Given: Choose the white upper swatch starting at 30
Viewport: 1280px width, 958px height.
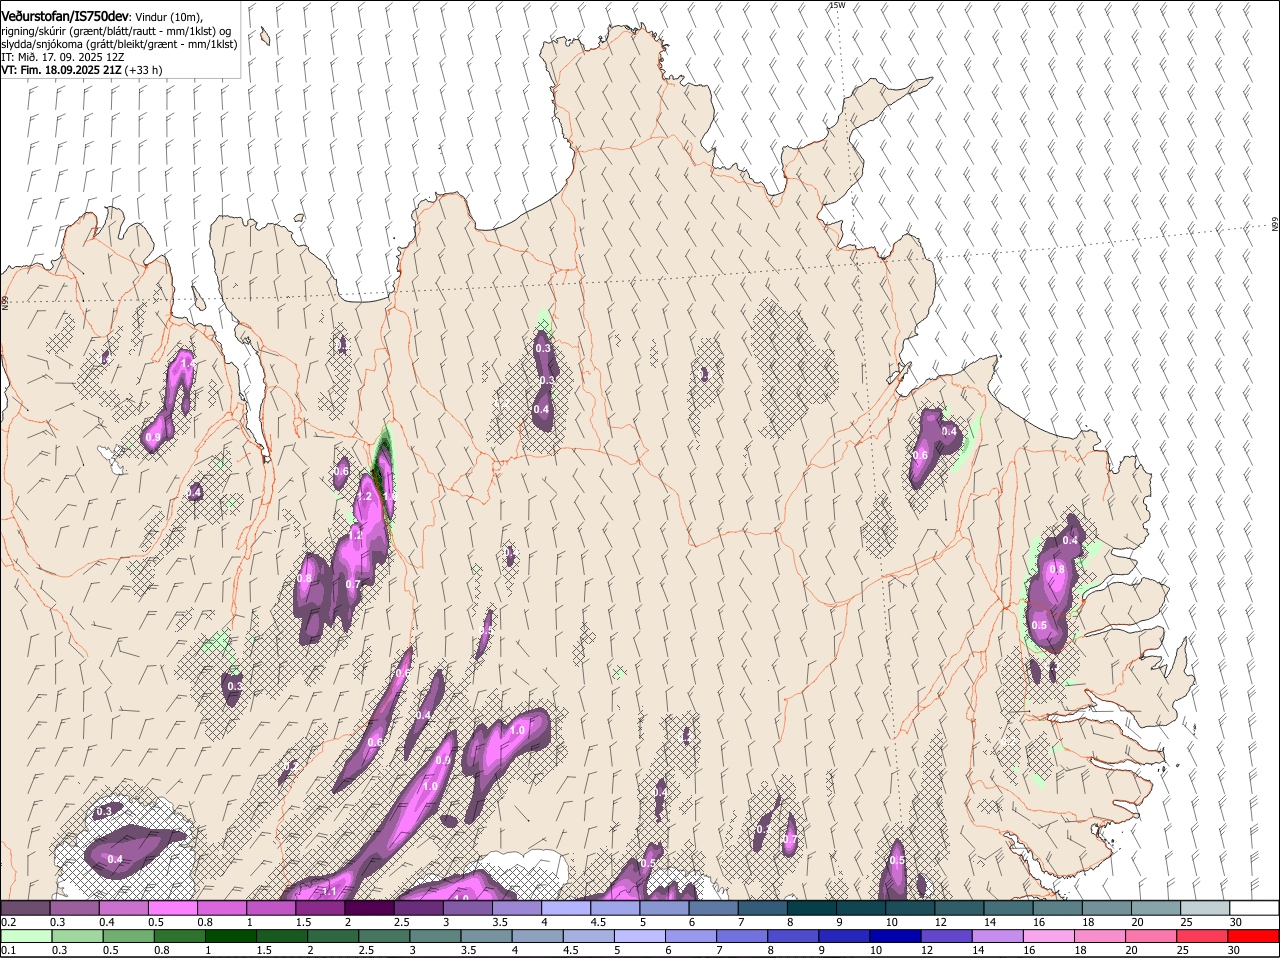Looking at the screenshot, I should tap(1254, 907).
